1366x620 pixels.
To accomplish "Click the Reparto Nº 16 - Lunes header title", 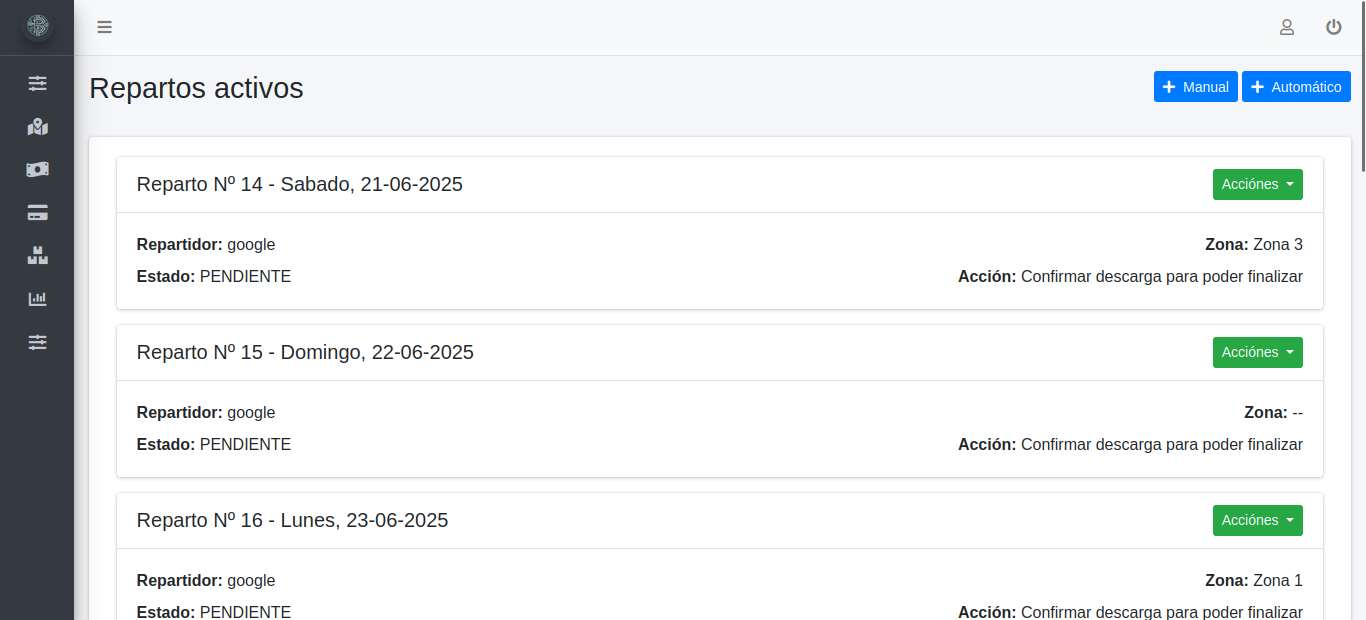I will click(292, 520).
